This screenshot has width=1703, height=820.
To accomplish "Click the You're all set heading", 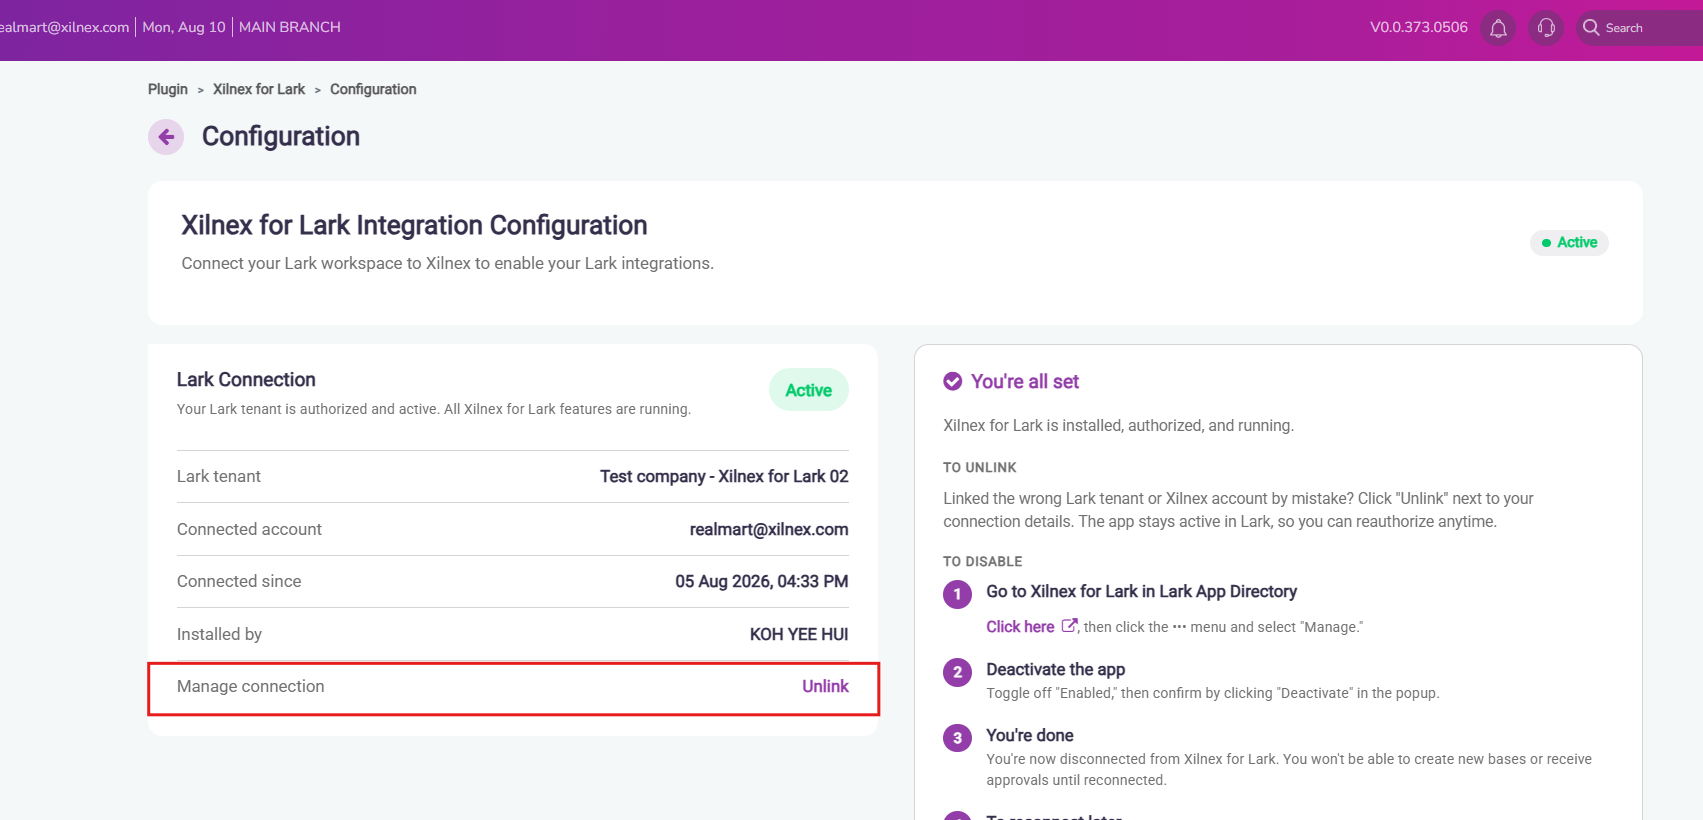I will tap(1025, 381).
